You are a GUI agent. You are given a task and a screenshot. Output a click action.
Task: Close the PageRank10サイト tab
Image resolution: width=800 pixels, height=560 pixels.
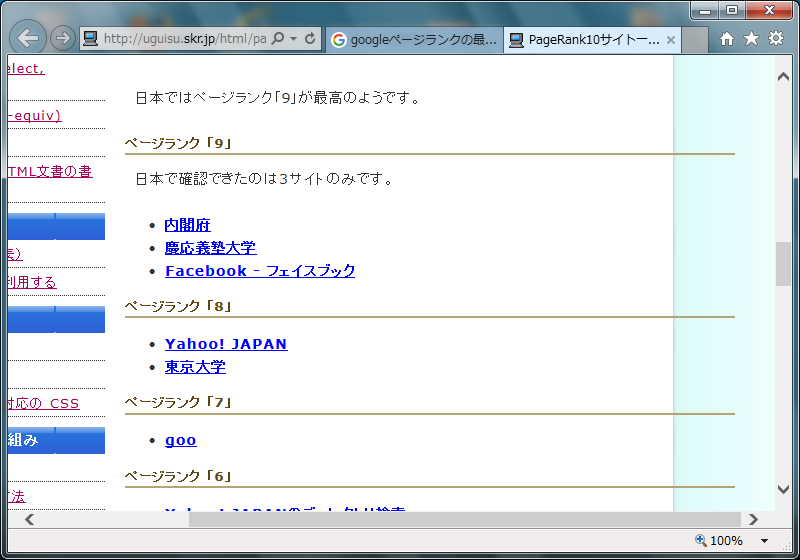pos(671,39)
